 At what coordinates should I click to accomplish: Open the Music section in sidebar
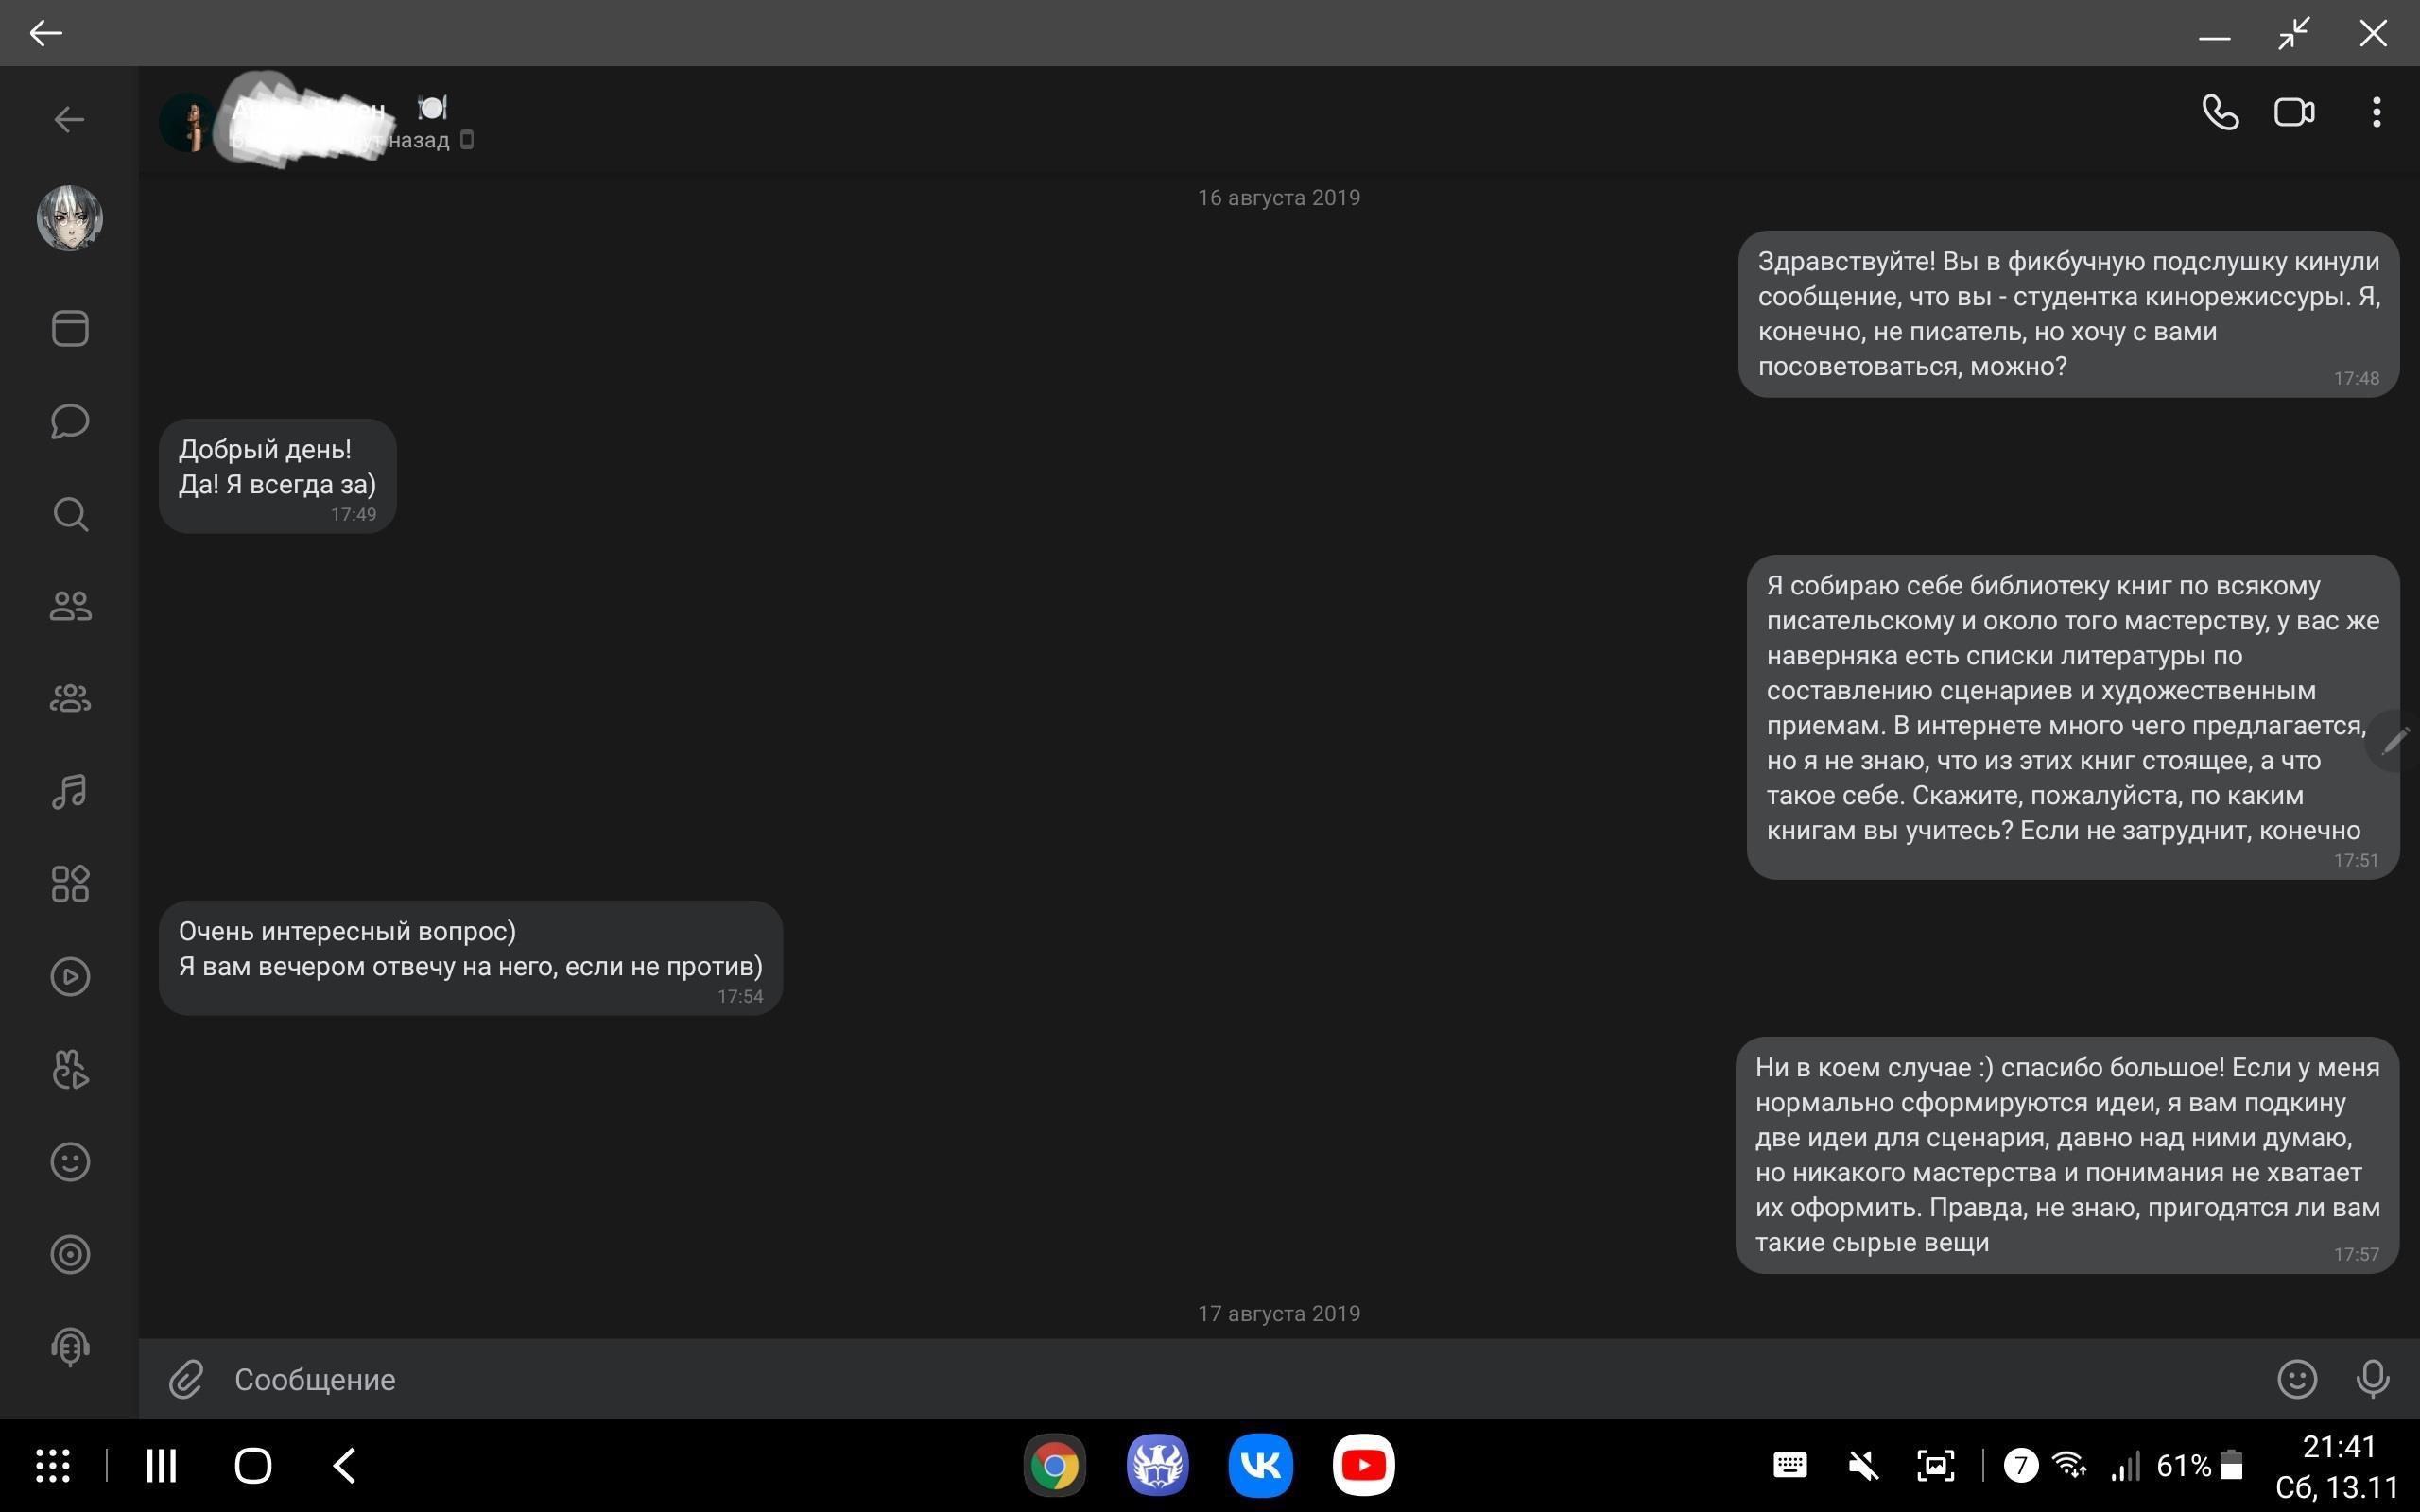[70, 791]
